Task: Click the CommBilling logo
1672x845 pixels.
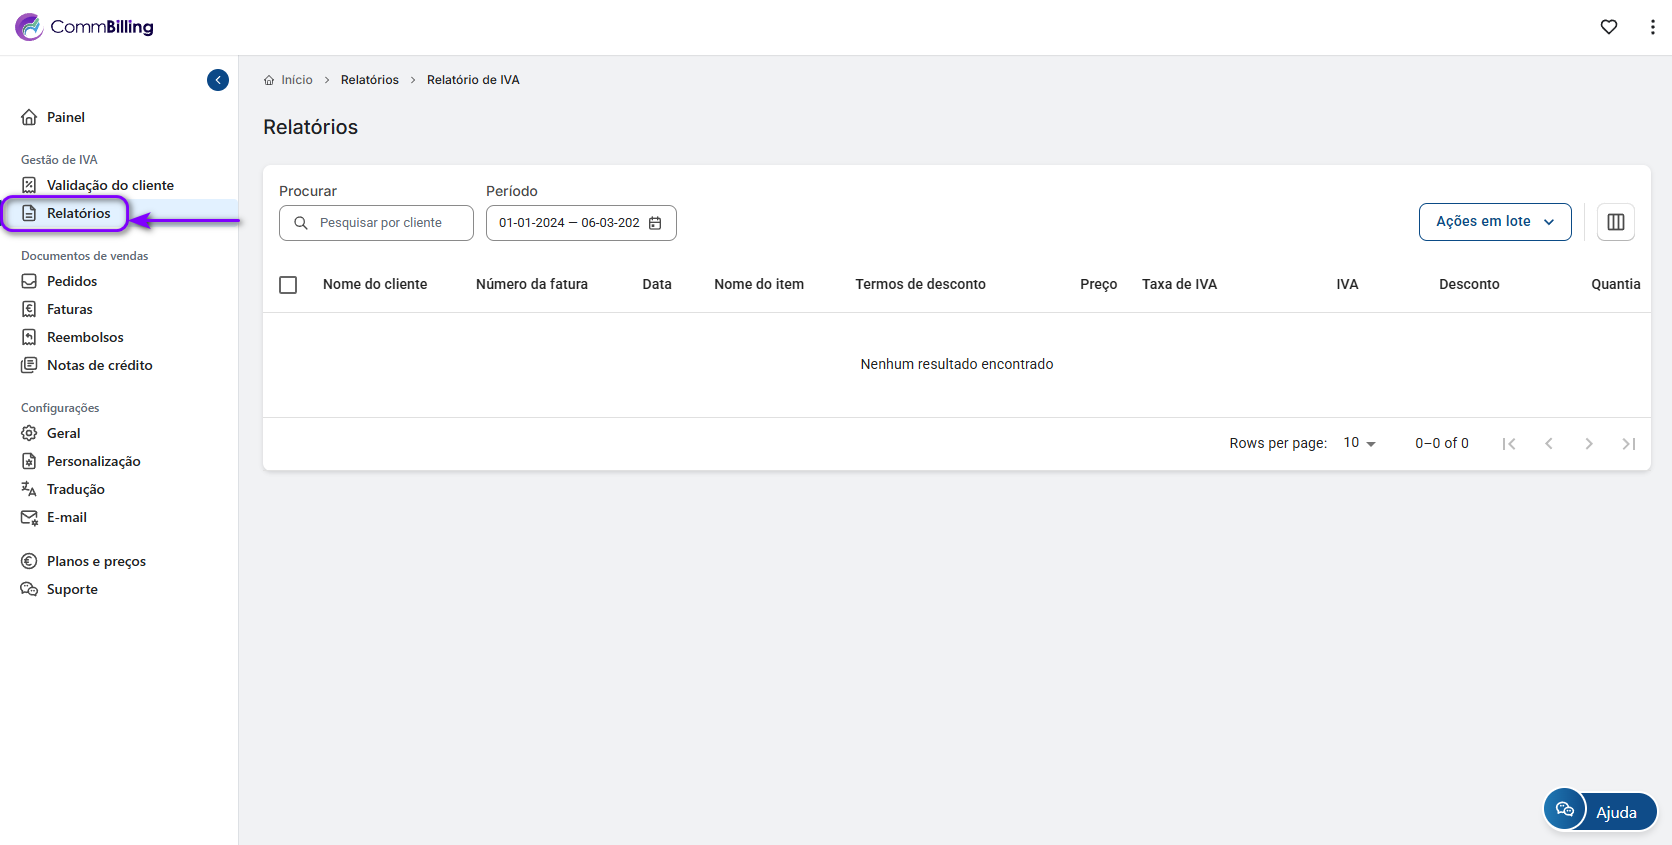Action: [85, 27]
